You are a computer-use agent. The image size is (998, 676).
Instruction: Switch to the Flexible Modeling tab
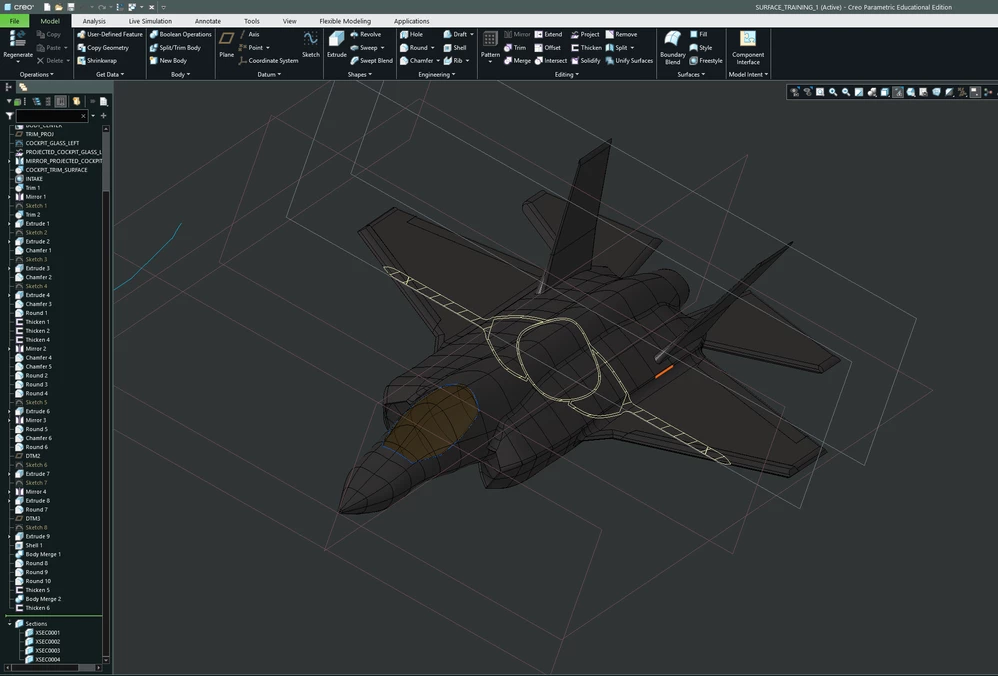[x=345, y=21]
